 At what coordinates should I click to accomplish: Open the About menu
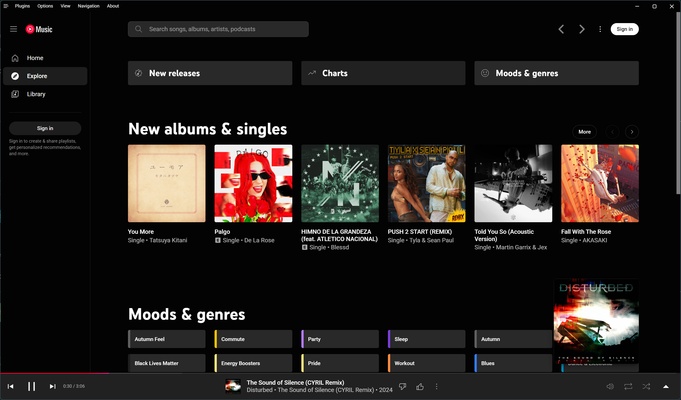[x=113, y=6]
